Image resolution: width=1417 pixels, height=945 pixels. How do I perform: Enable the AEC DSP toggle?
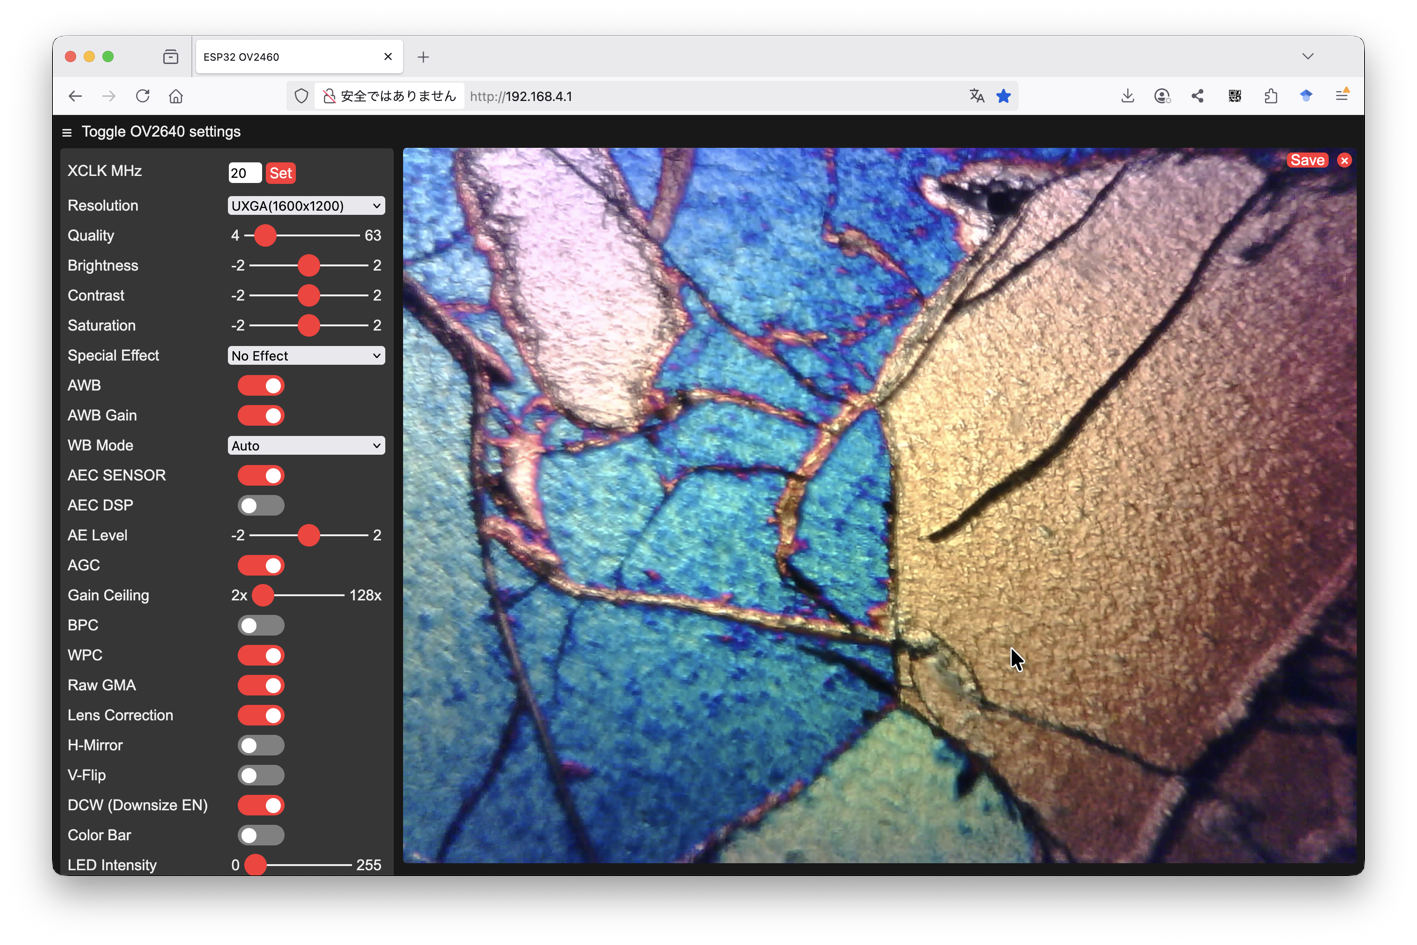click(261, 505)
